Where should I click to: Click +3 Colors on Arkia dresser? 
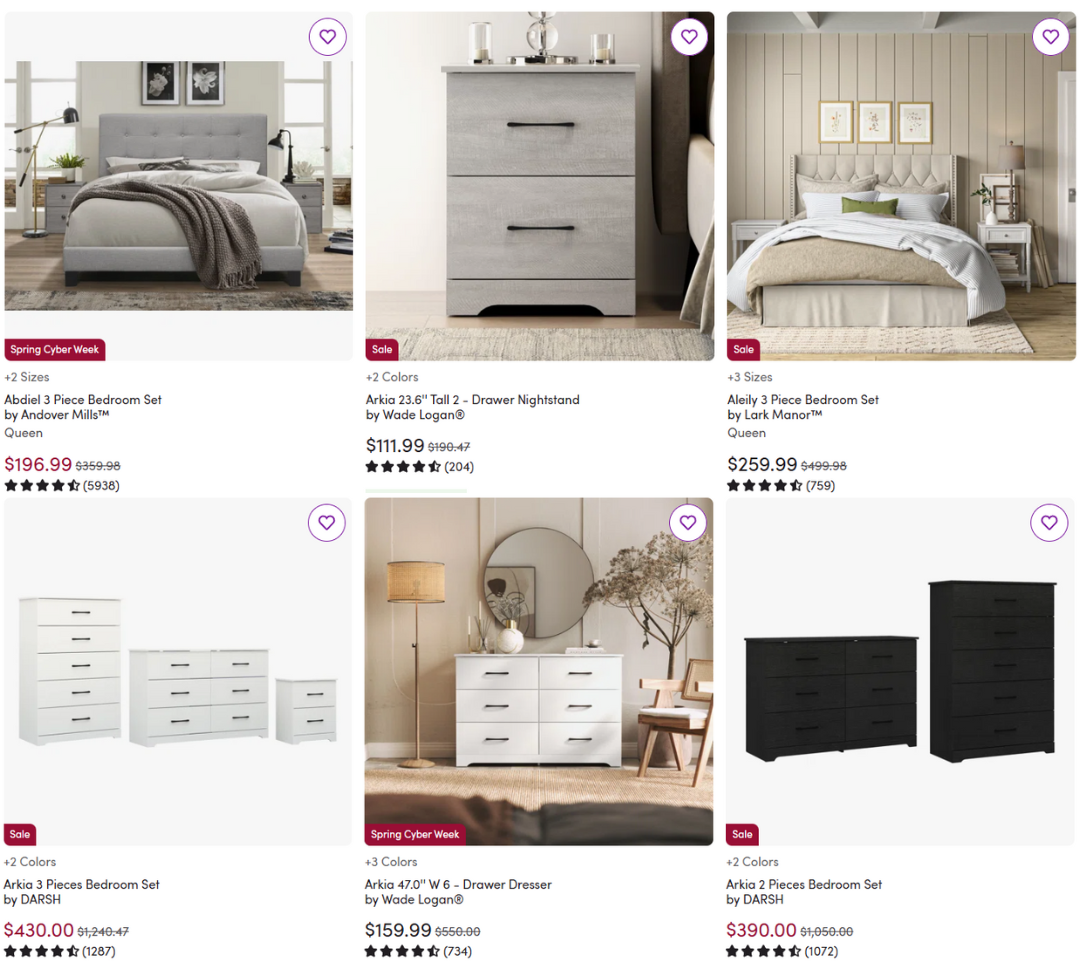click(391, 862)
